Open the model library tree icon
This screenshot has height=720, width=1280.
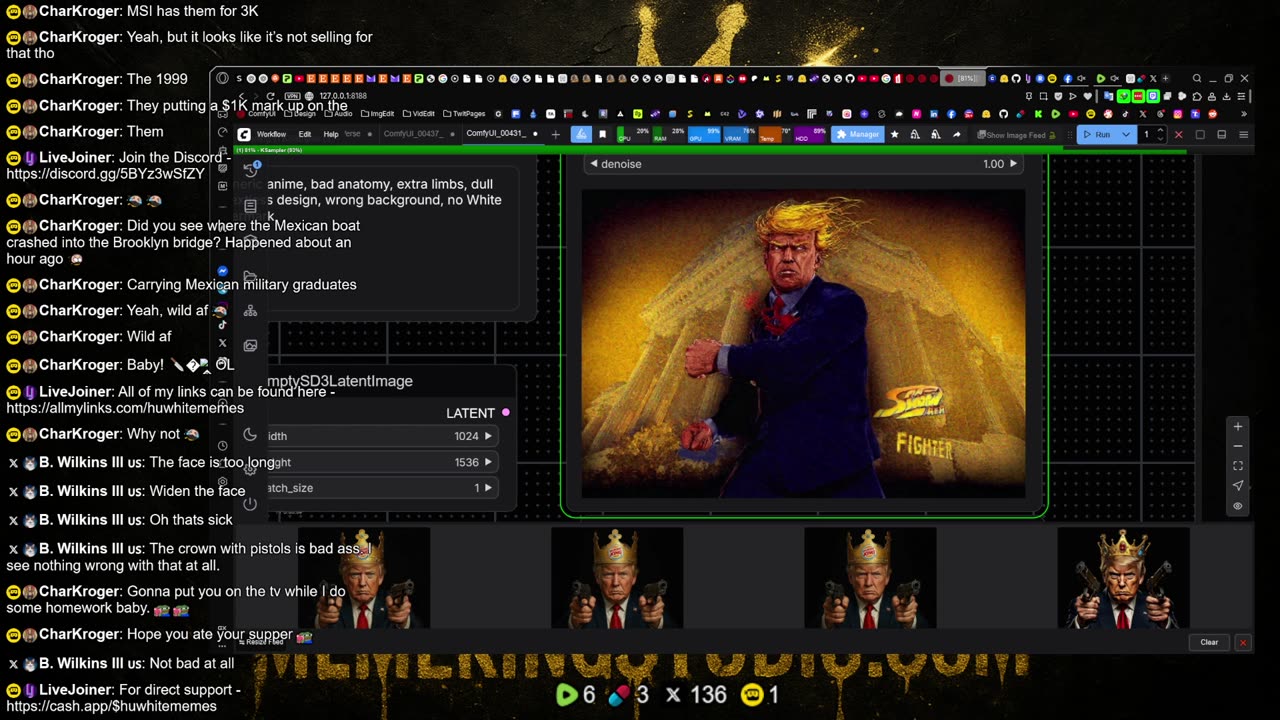tap(250, 311)
